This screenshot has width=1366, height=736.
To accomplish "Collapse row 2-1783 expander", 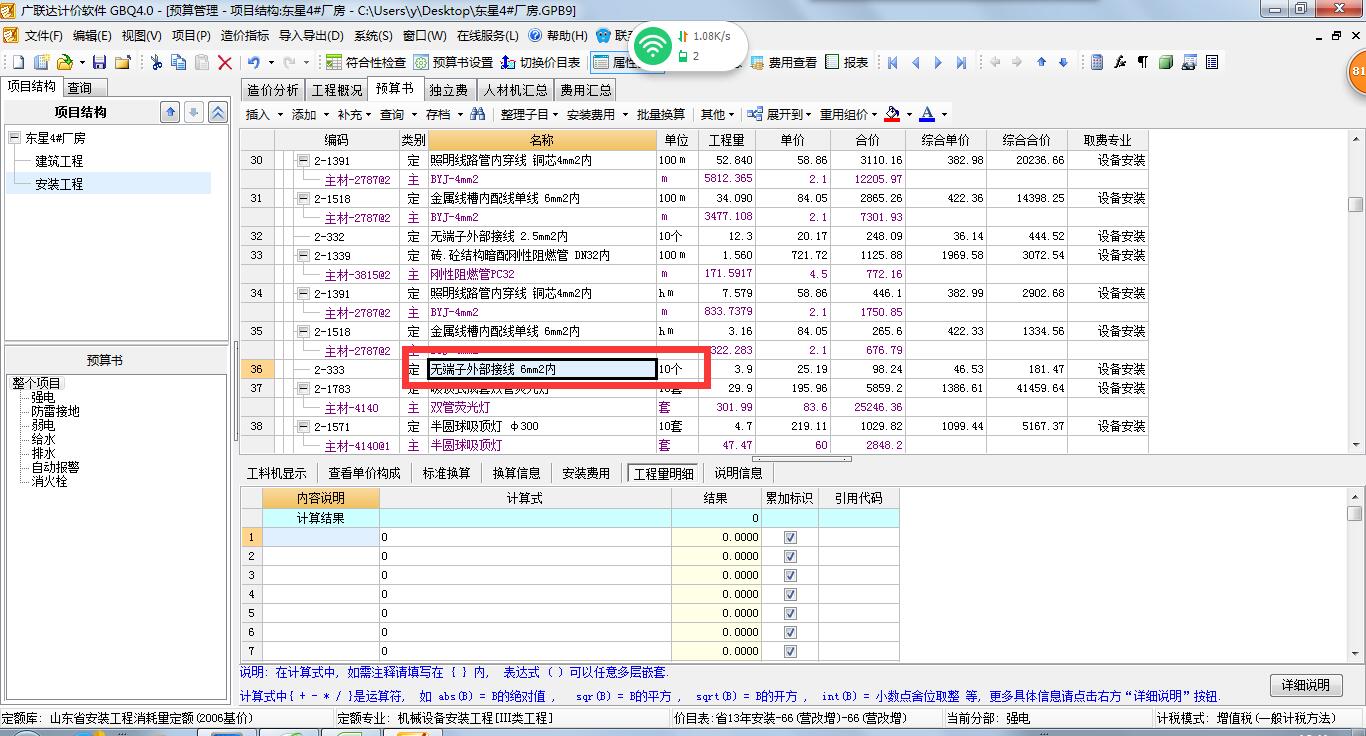I will tap(303, 388).
